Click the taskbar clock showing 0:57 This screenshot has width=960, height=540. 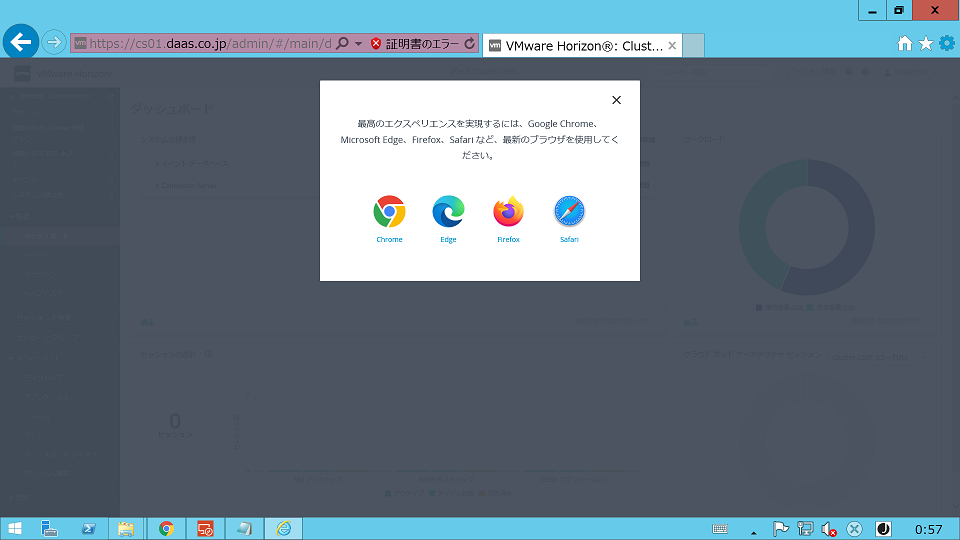click(928, 530)
